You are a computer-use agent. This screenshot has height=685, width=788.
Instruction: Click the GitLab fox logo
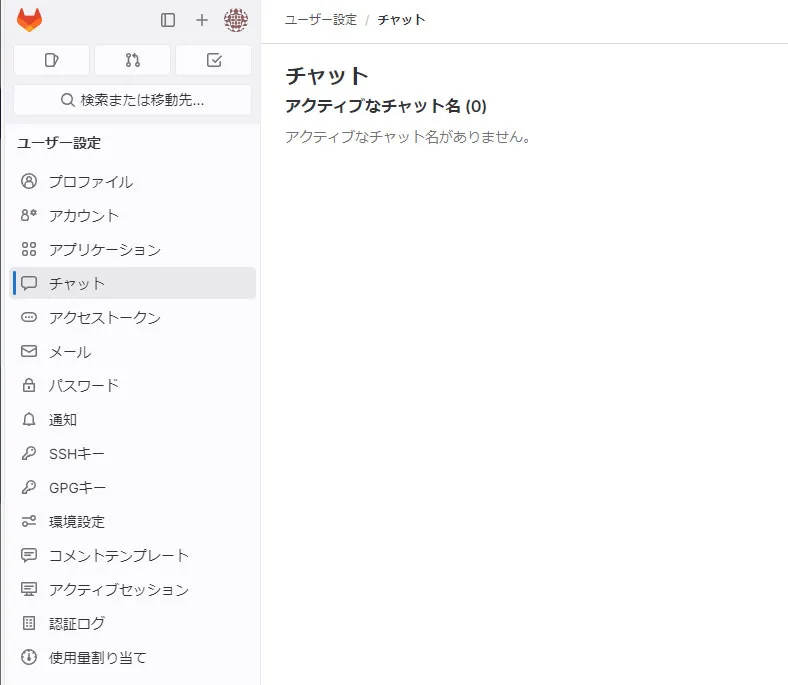tap(30, 20)
